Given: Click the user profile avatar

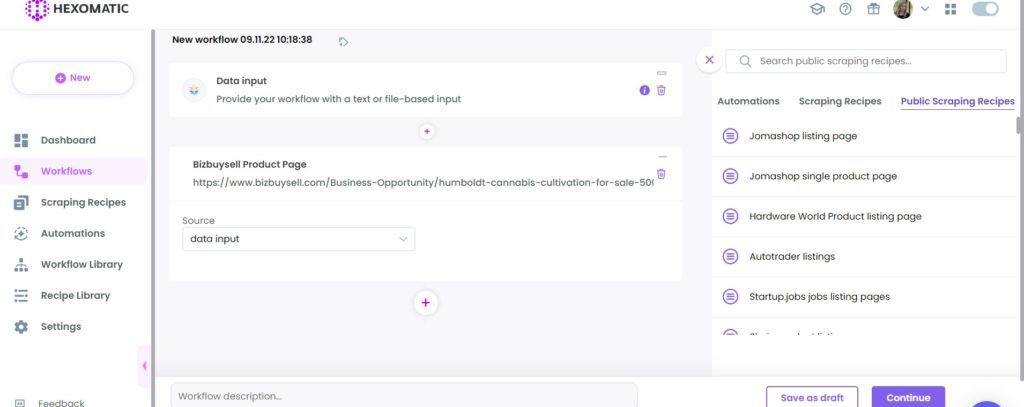Looking at the screenshot, I should [903, 9].
